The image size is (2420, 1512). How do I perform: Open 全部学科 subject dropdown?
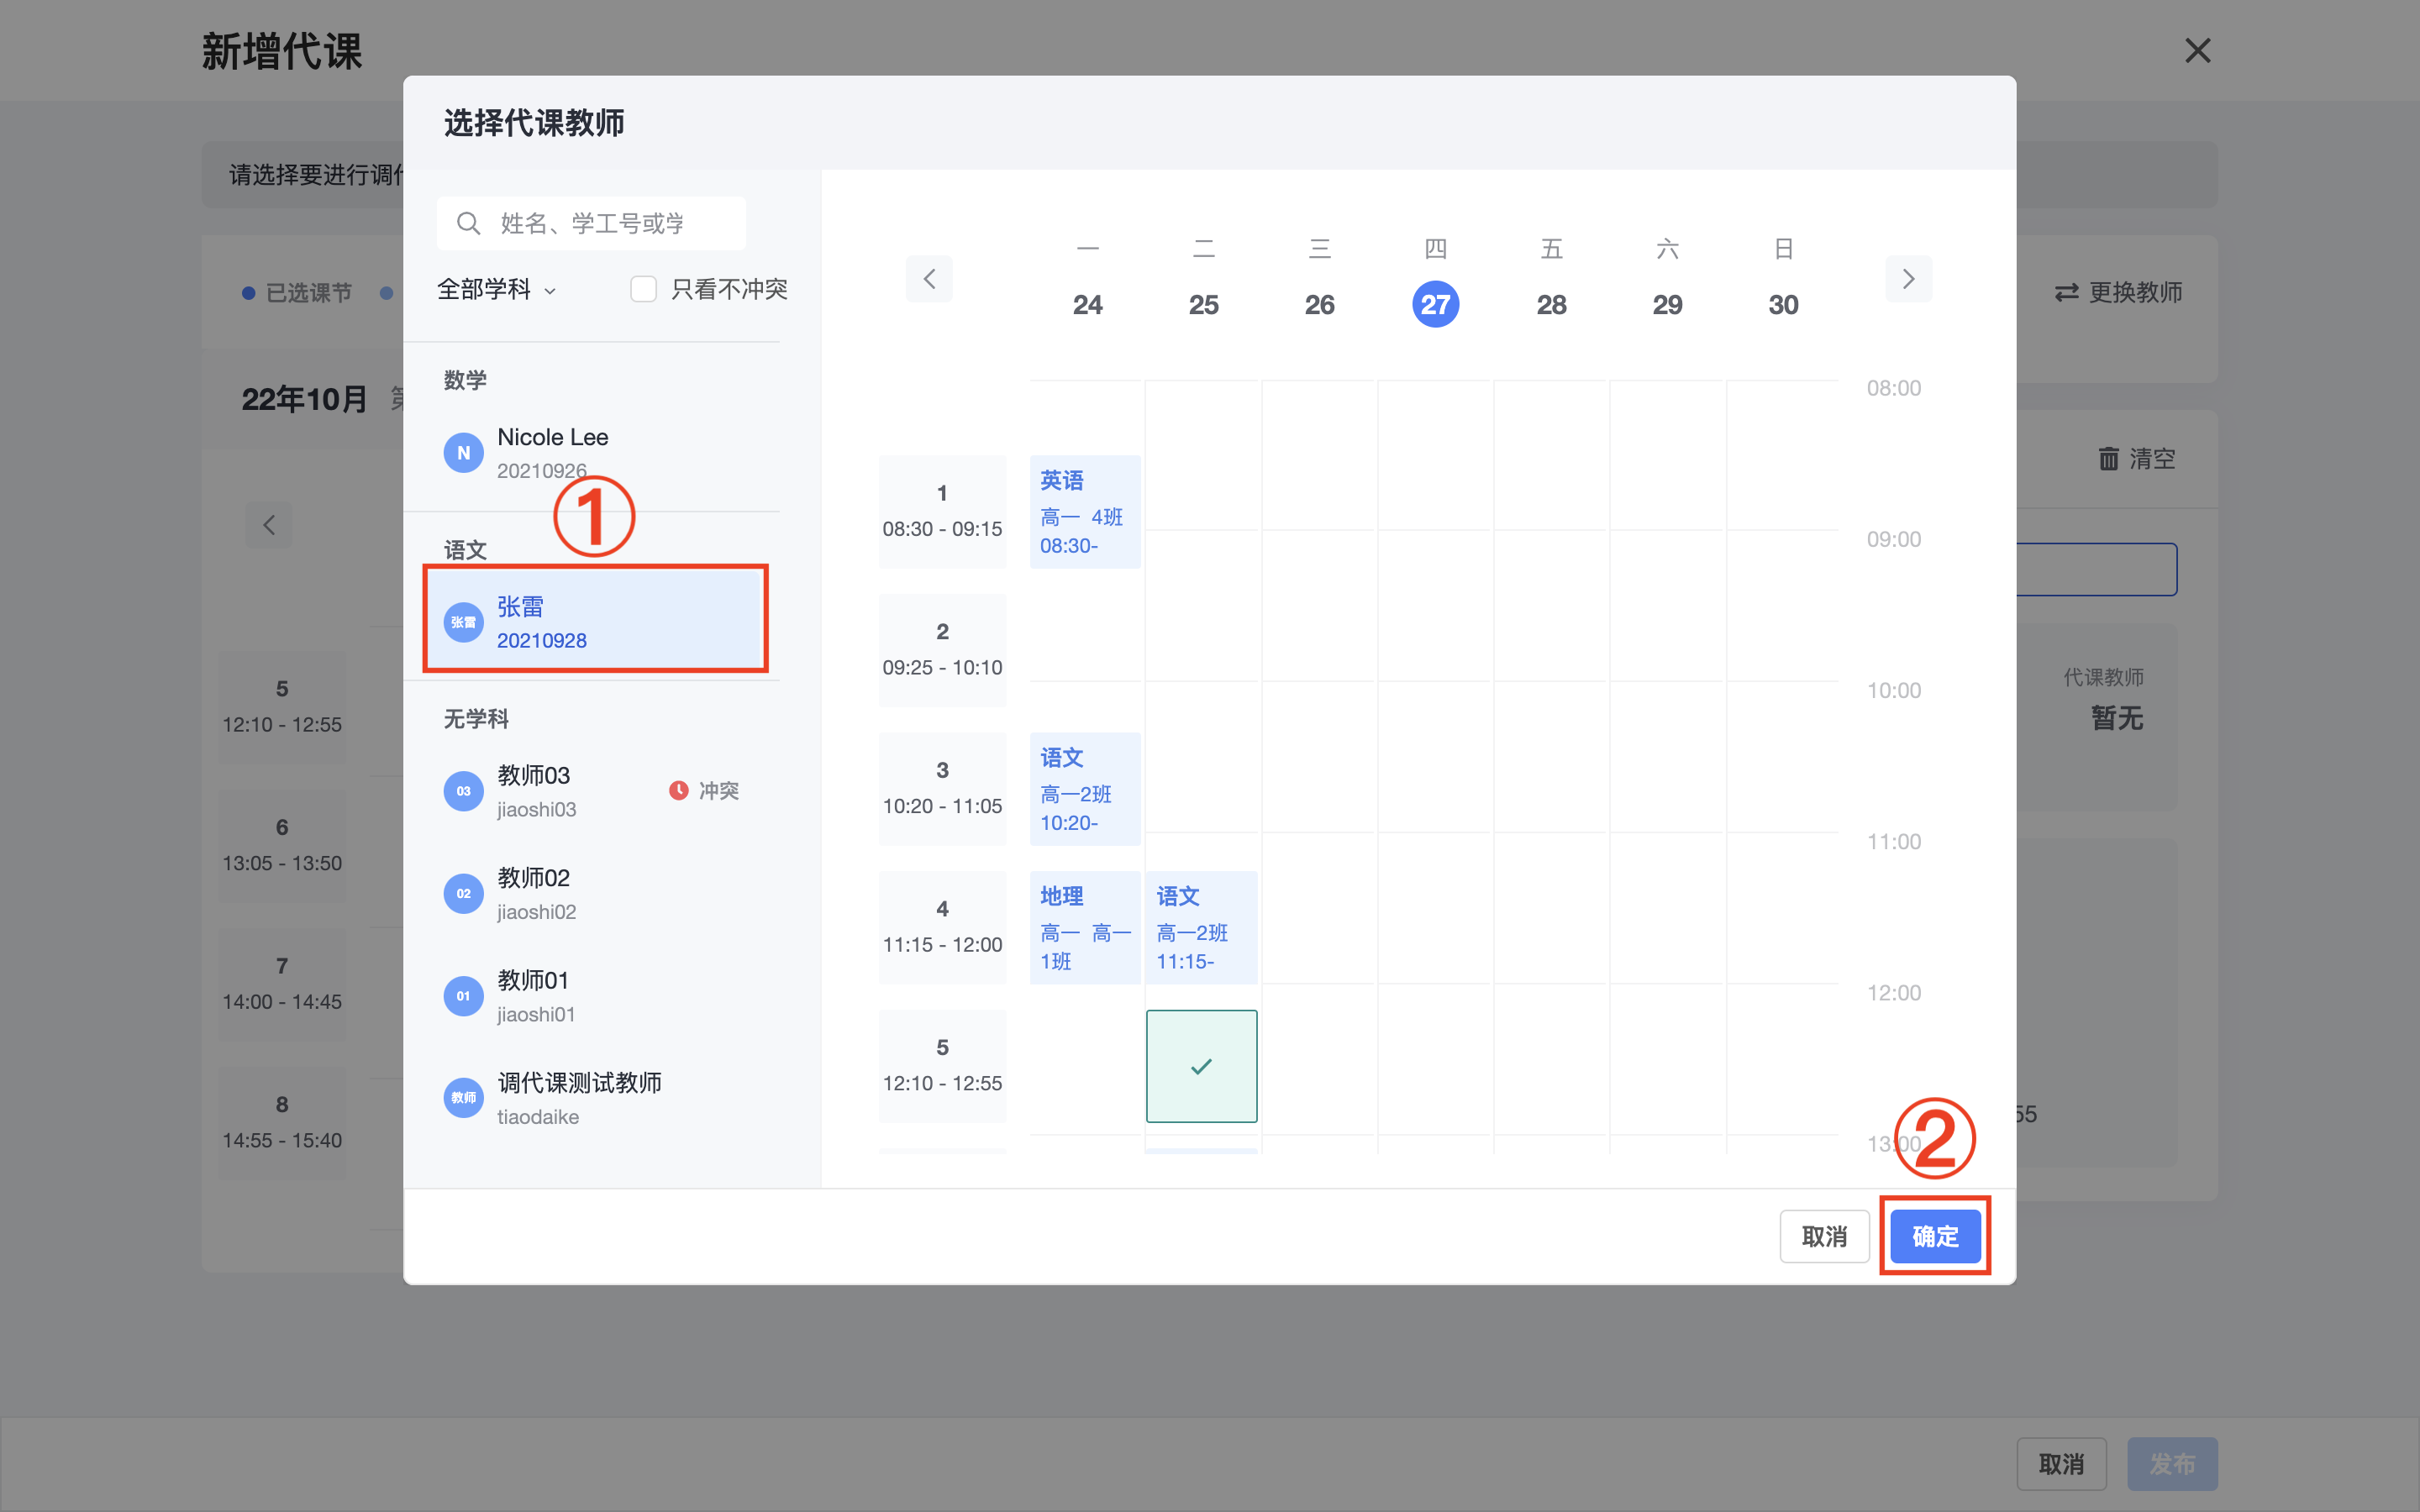[x=496, y=289]
